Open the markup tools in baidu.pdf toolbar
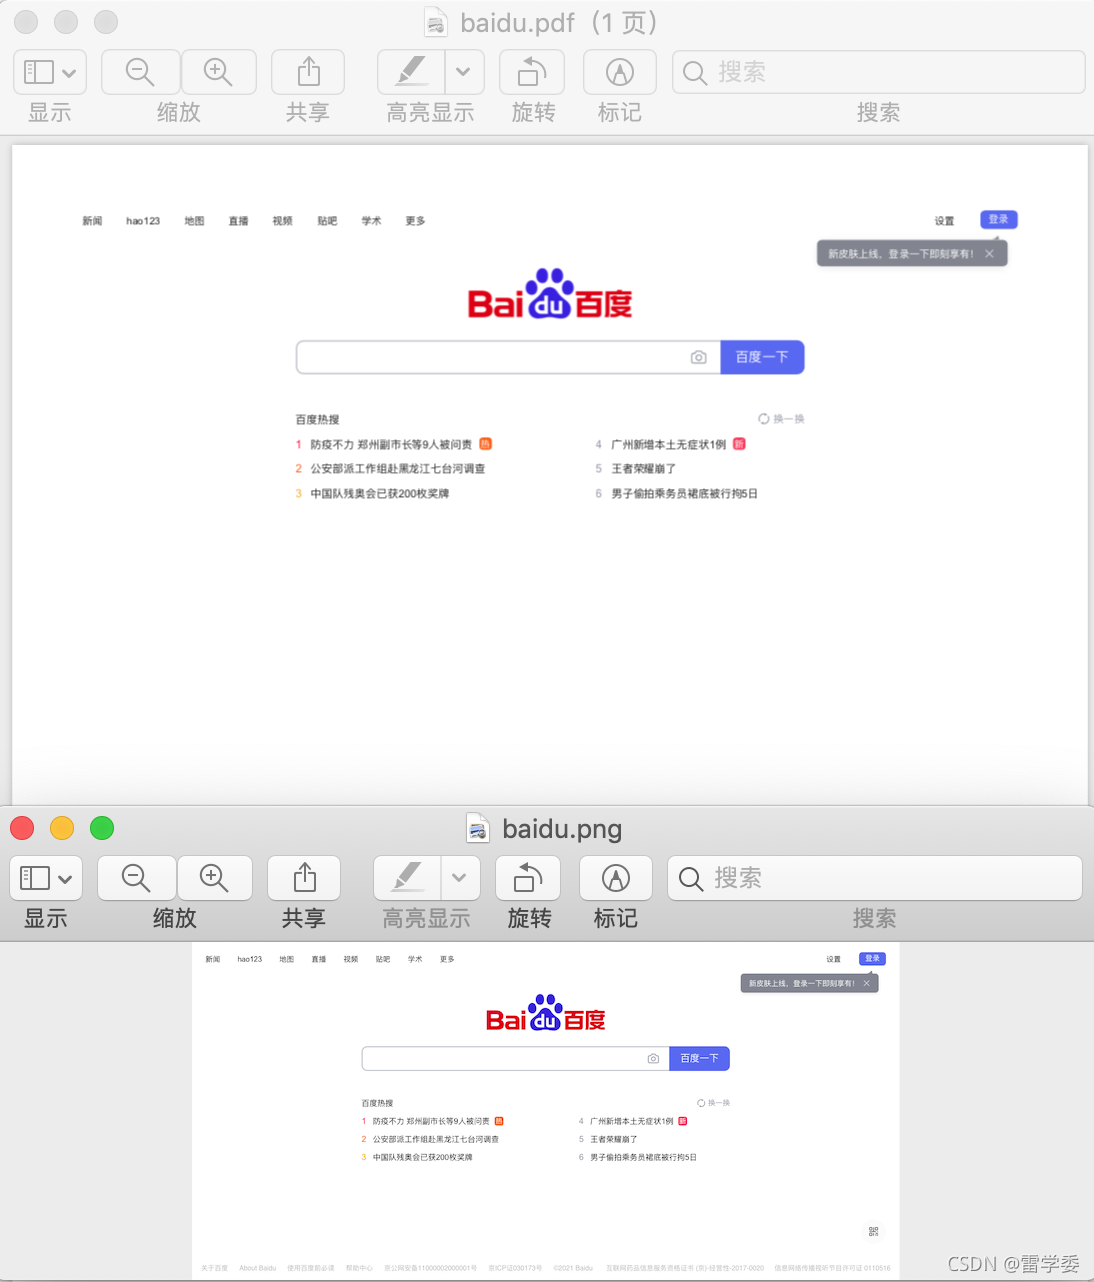The width and height of the screenshot is (1094, 1282). point(619,72)
